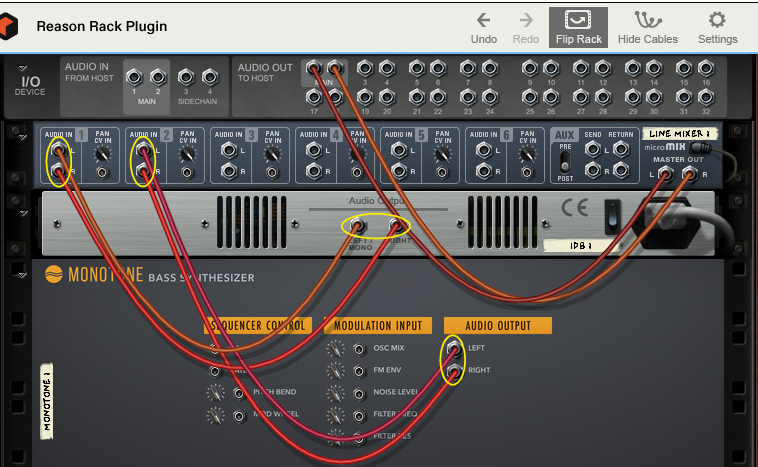Click Monotone Audio Output Left jack

[x=453, y=348]
